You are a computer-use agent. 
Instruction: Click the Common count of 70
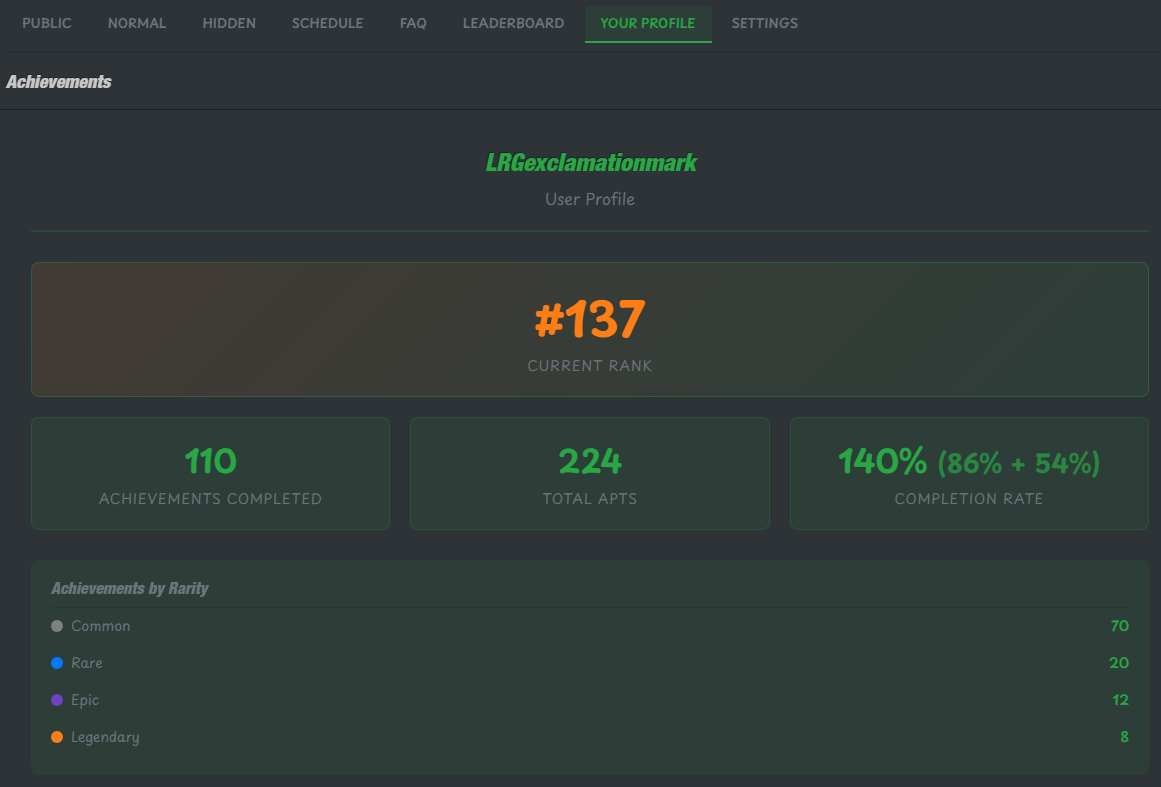tap(1120, 626)
